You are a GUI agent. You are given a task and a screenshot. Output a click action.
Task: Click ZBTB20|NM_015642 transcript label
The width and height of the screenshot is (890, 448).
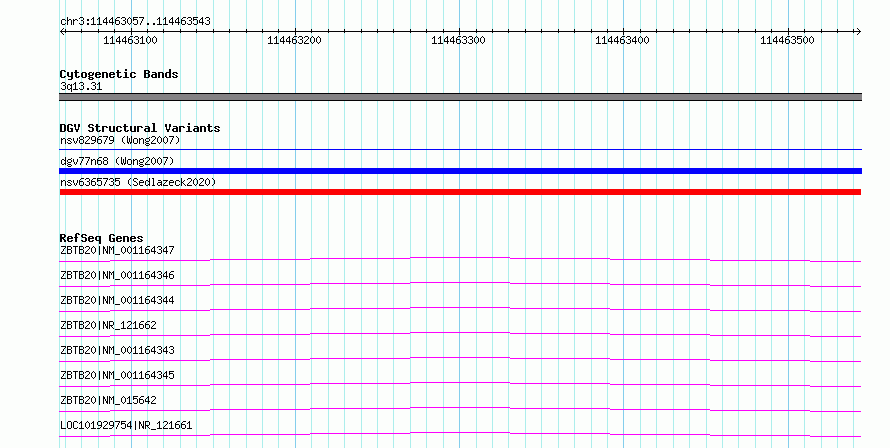pyautogui.click(x=108, y=400)
